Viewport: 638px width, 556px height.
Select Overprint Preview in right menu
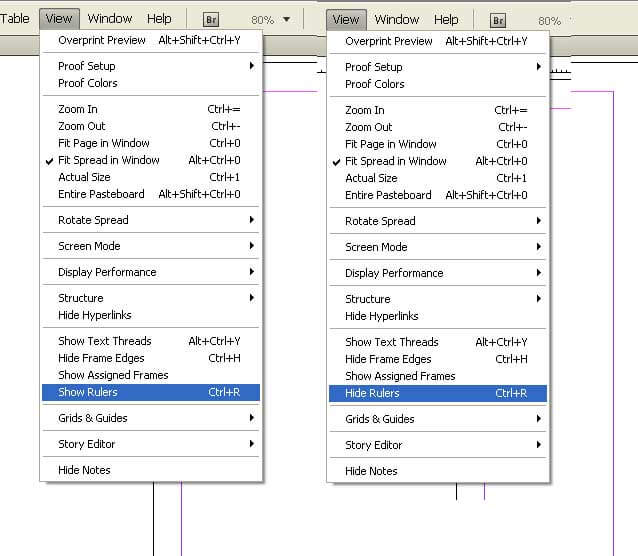click(438, 41)
